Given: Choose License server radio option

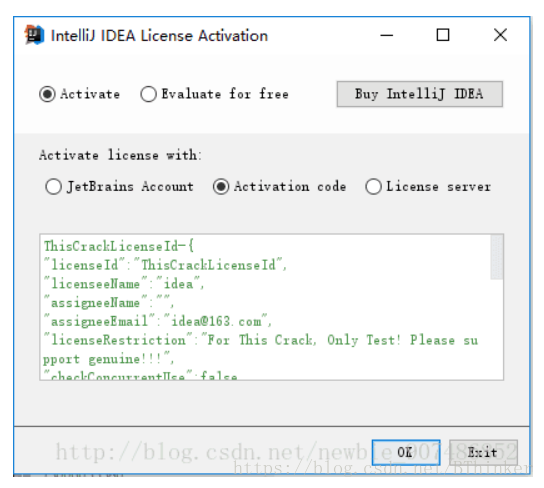Looking at the screenshot, I should point(373,187).
